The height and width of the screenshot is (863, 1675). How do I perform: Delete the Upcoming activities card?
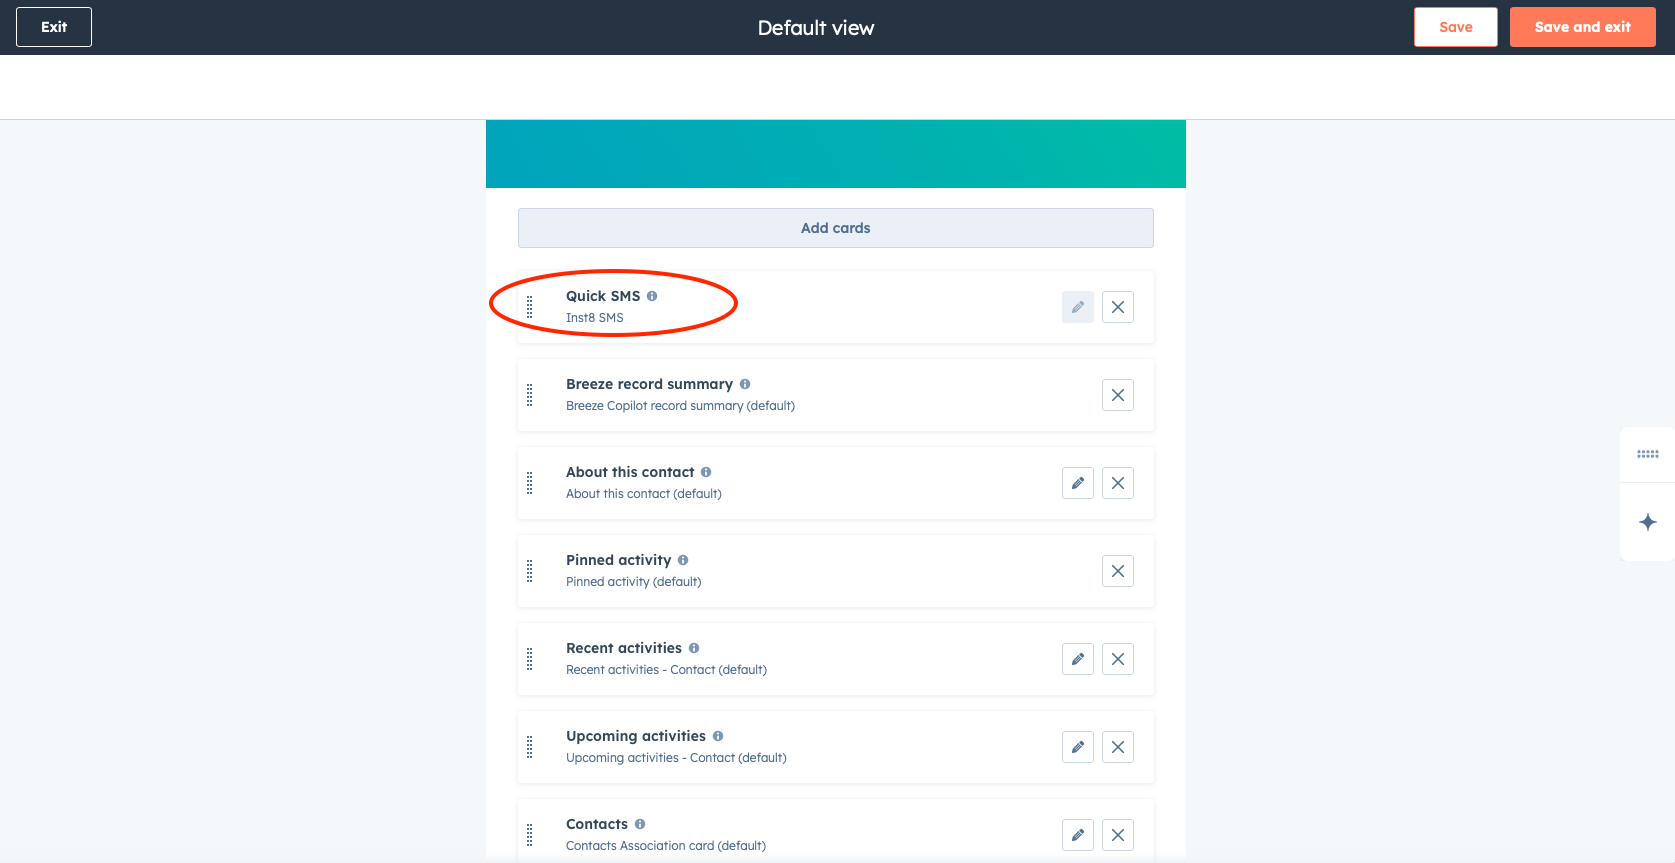(1117, 747)
